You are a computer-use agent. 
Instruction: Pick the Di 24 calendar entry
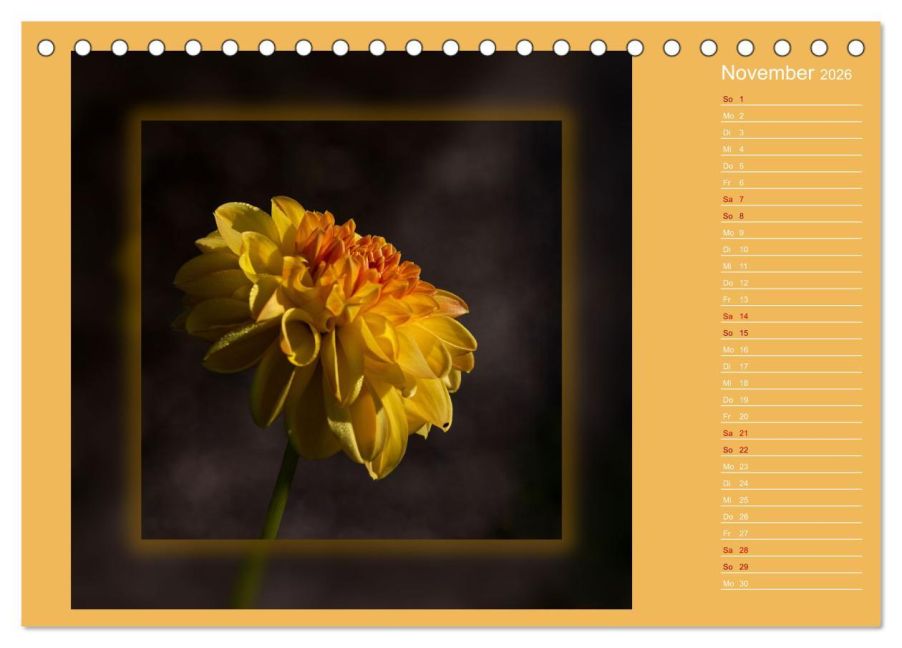pos(790,483)
